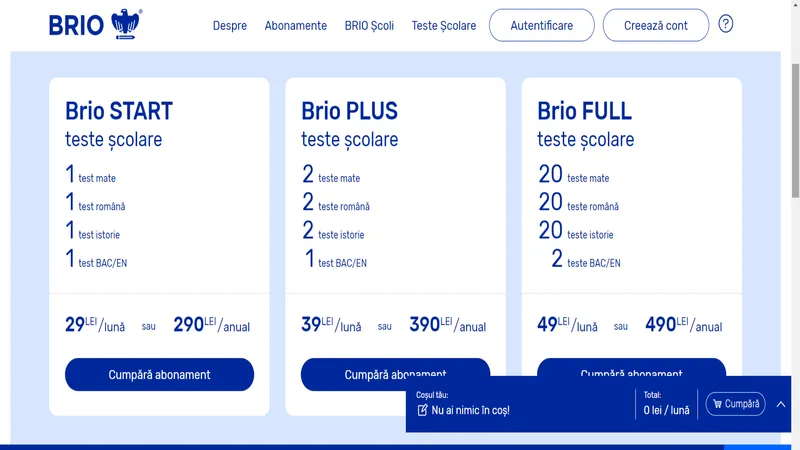The width and height of the screenshot is (800, 450).
Task: Click the Autentificare button
Action: (541, 26)
